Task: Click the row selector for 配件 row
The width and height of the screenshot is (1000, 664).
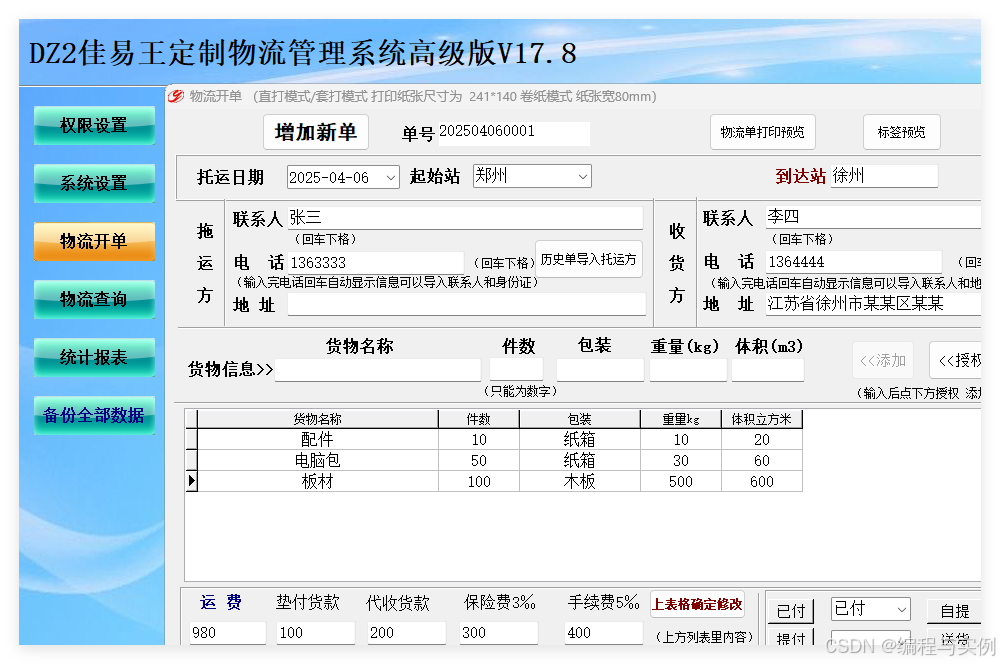Action: [x=191, y=439]
